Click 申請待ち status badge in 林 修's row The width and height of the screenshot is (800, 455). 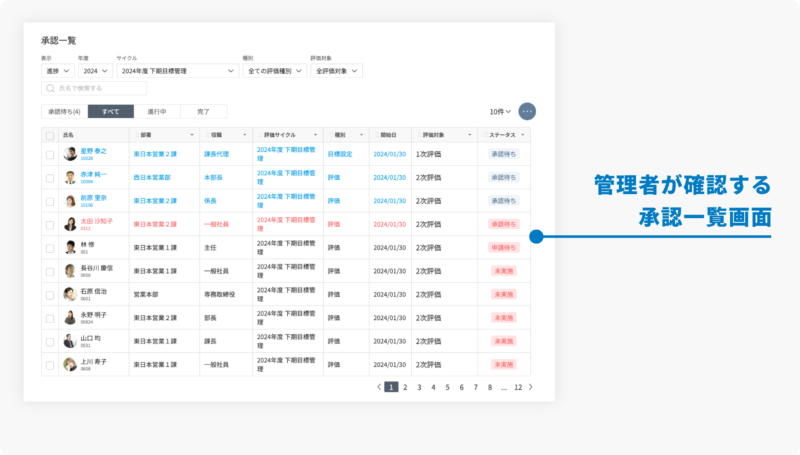504,248
